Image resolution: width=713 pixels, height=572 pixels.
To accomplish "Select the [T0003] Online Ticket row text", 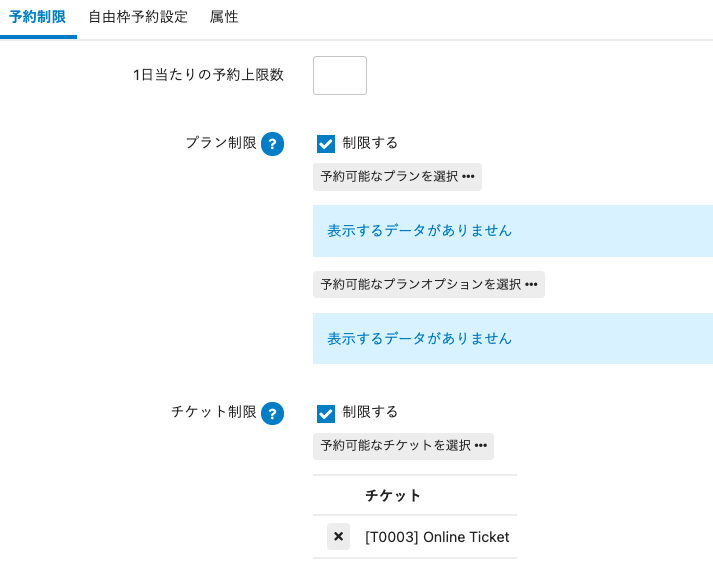I will point(437,537).
